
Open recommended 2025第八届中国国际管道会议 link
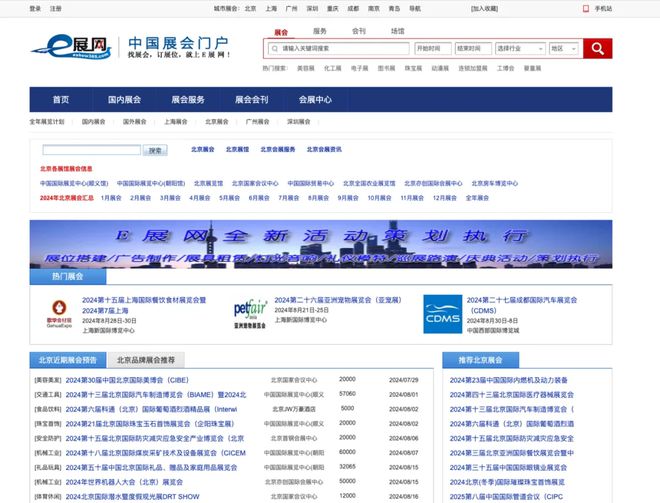(506, 497)
